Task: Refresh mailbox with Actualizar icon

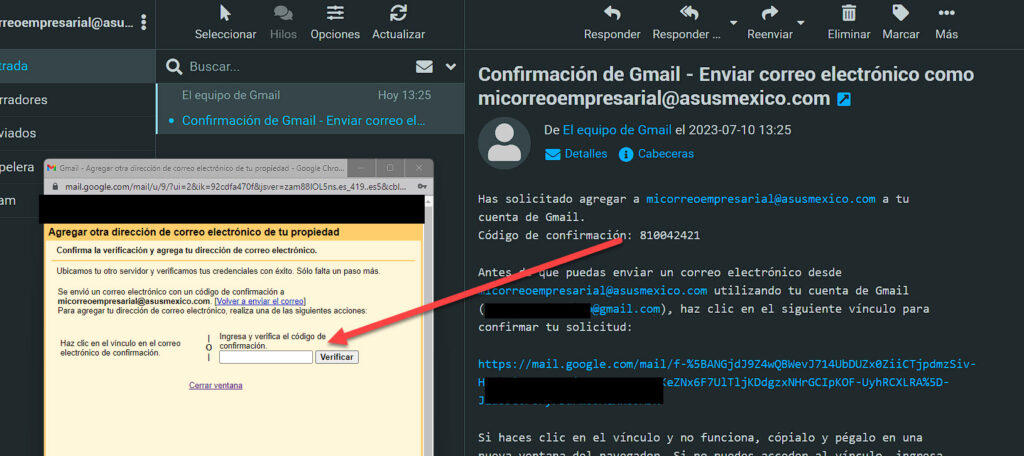Action: point(398,14)
